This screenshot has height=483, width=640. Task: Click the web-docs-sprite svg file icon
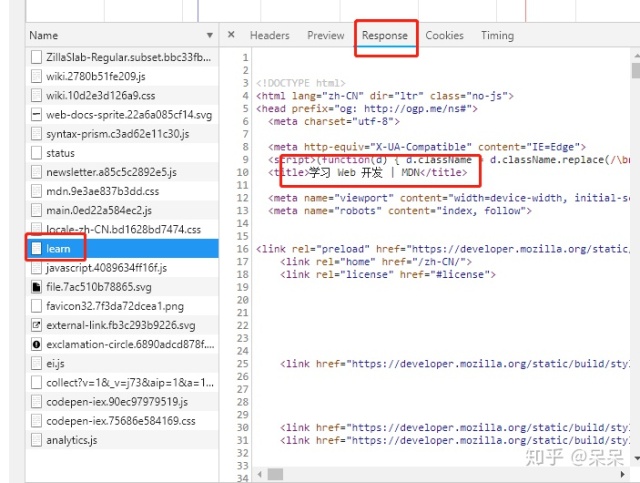(x=36, y=114)
